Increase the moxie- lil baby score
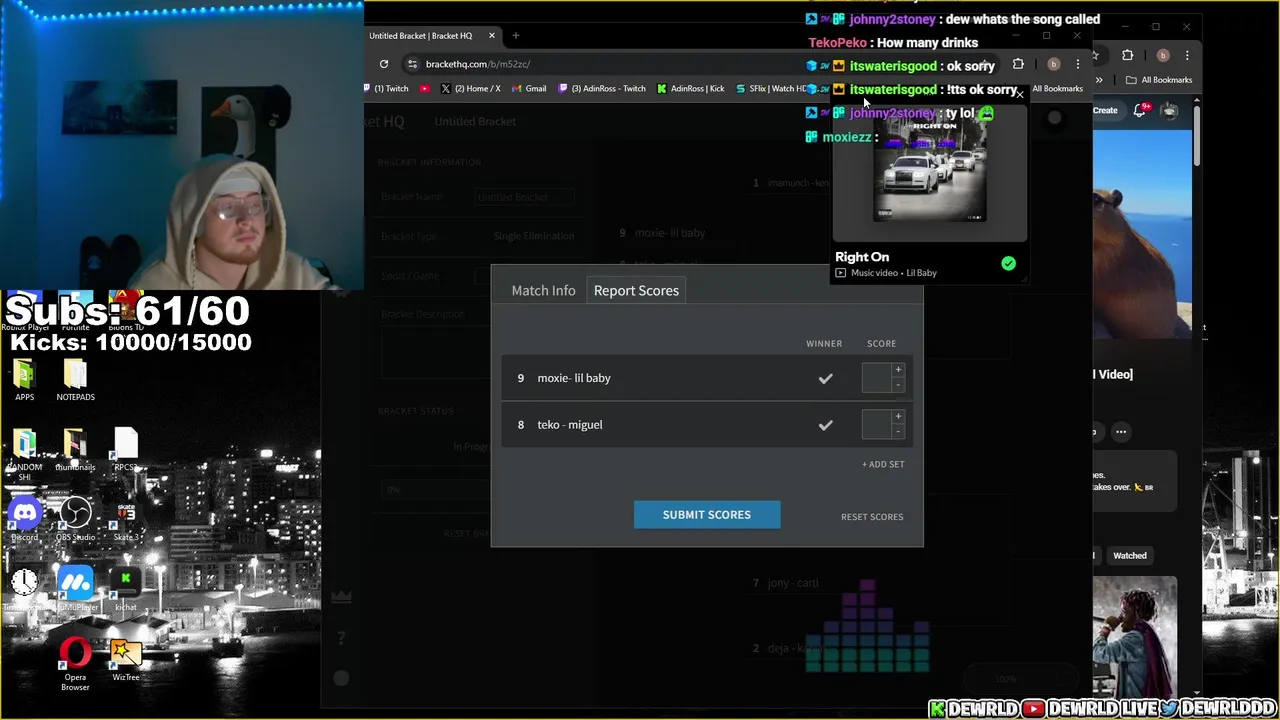1280x720 pixels. (898, 370)
